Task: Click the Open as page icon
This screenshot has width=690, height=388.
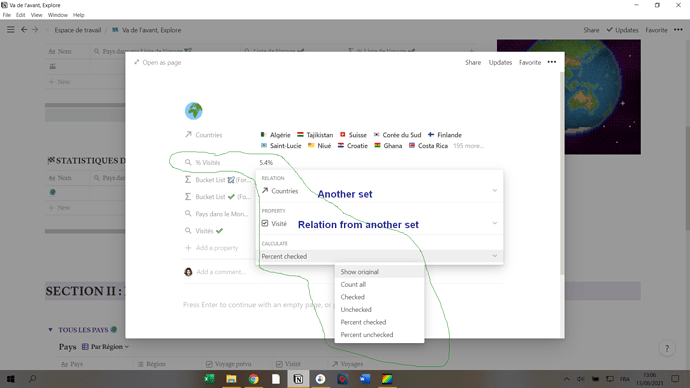Action: pos(136,62)
